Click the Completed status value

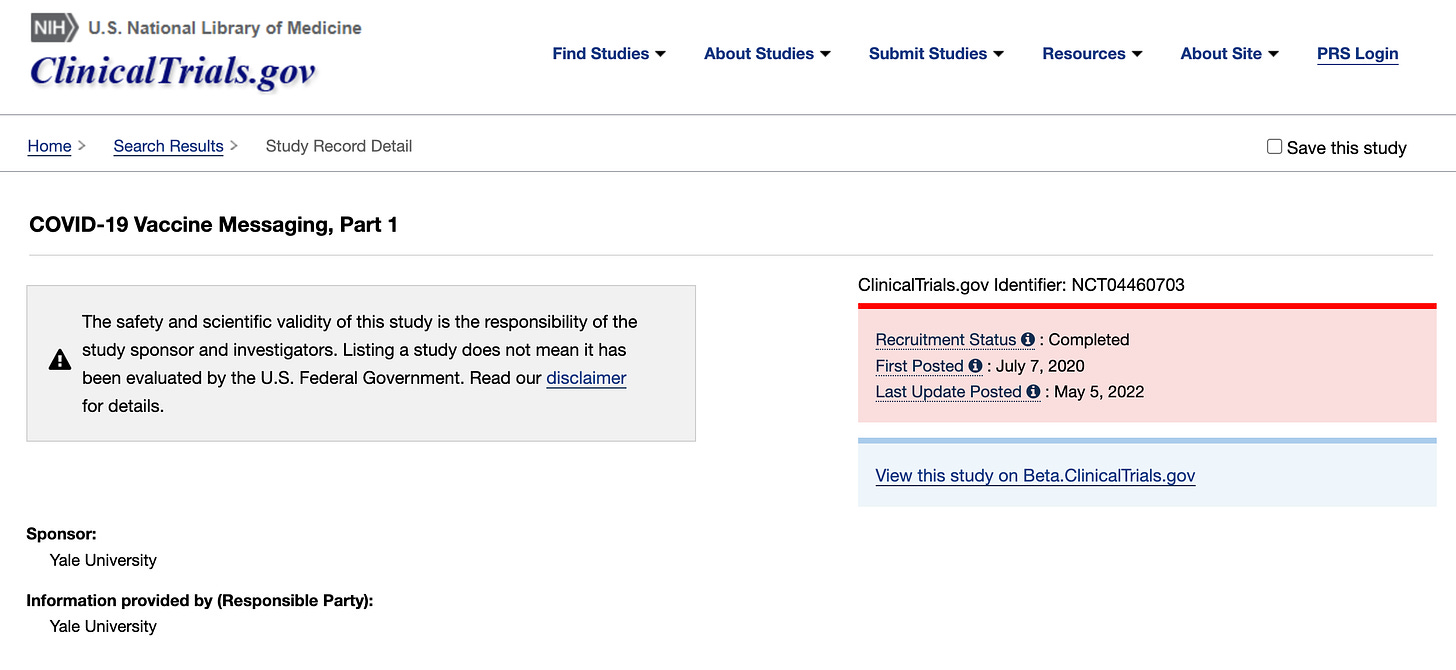[1089, 340]
